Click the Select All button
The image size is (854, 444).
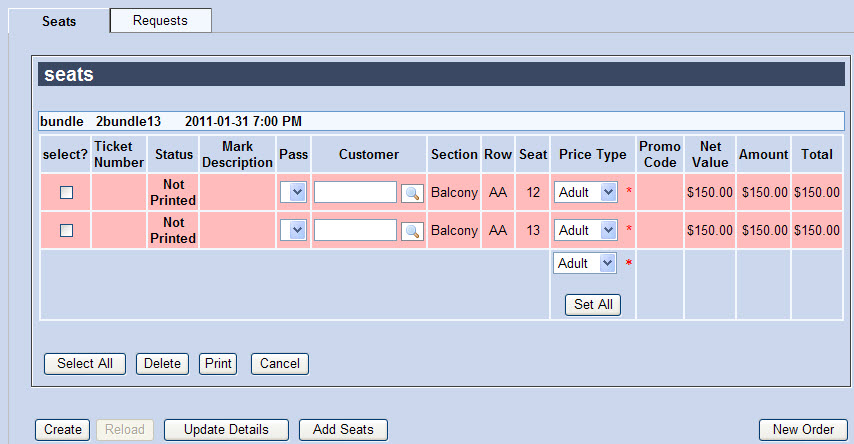pos(85,364)
